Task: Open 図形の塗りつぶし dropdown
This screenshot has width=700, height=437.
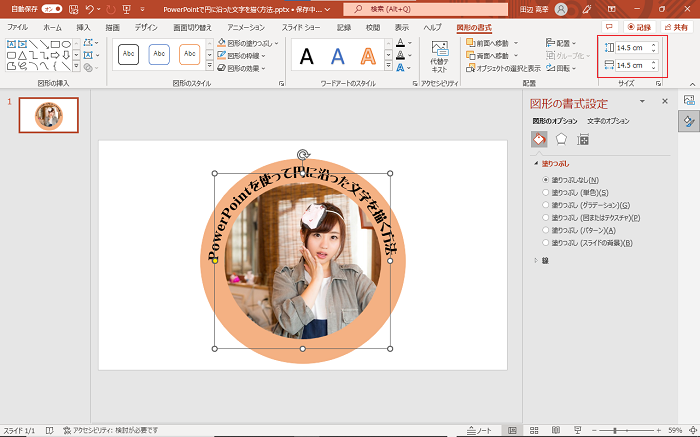Action: click(x=248, y=43)
